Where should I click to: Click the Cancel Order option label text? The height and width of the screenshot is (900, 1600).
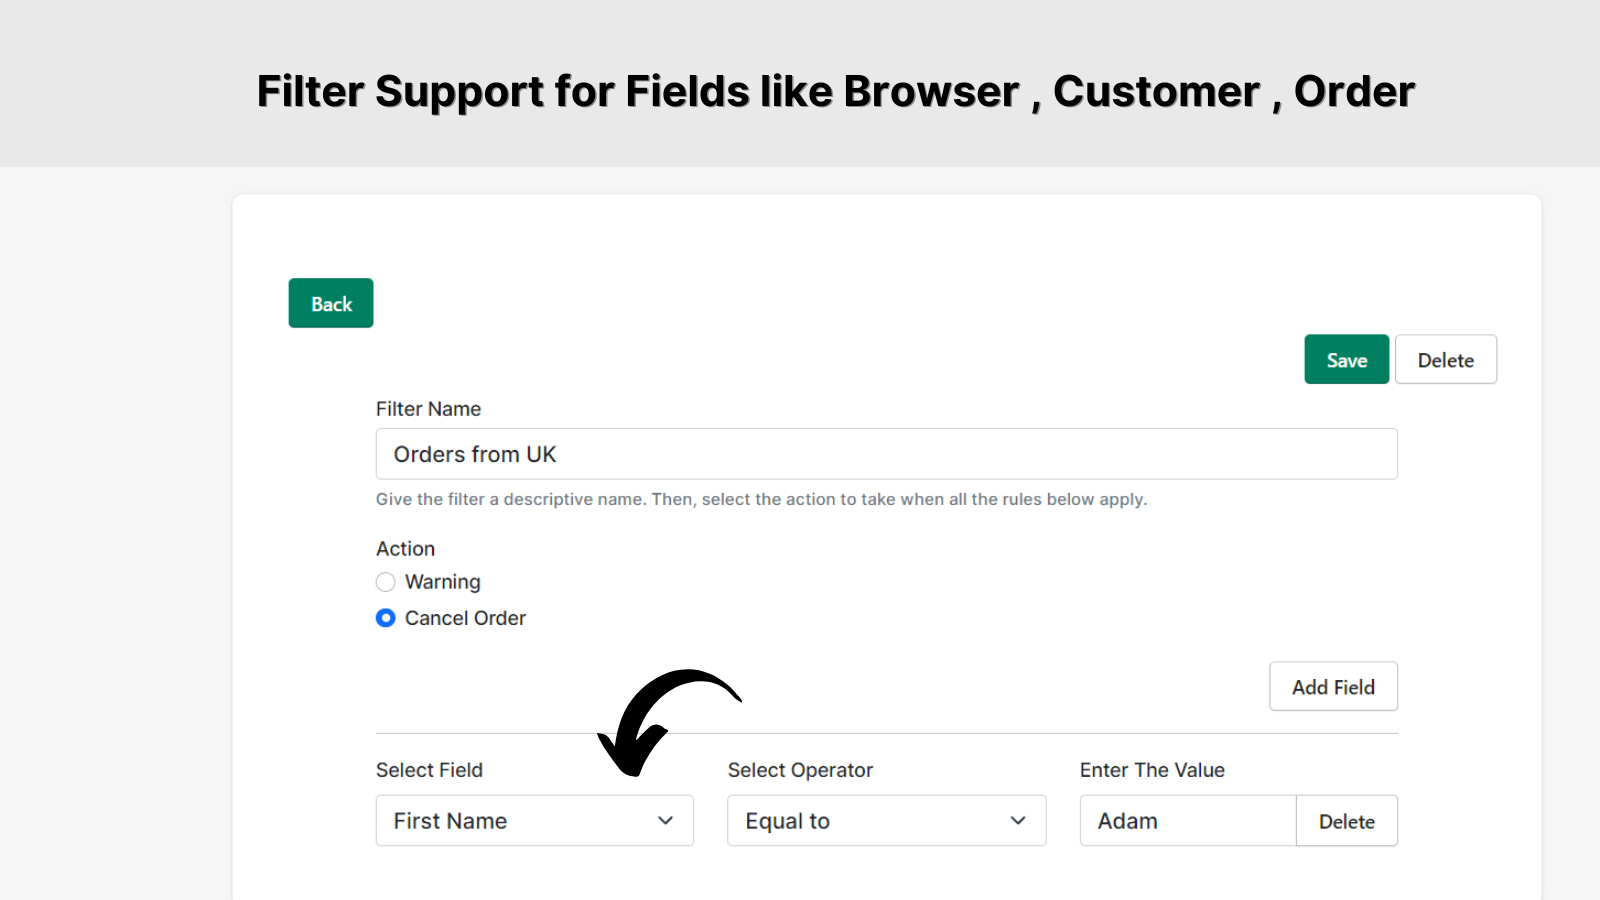(x=465, y=618)
